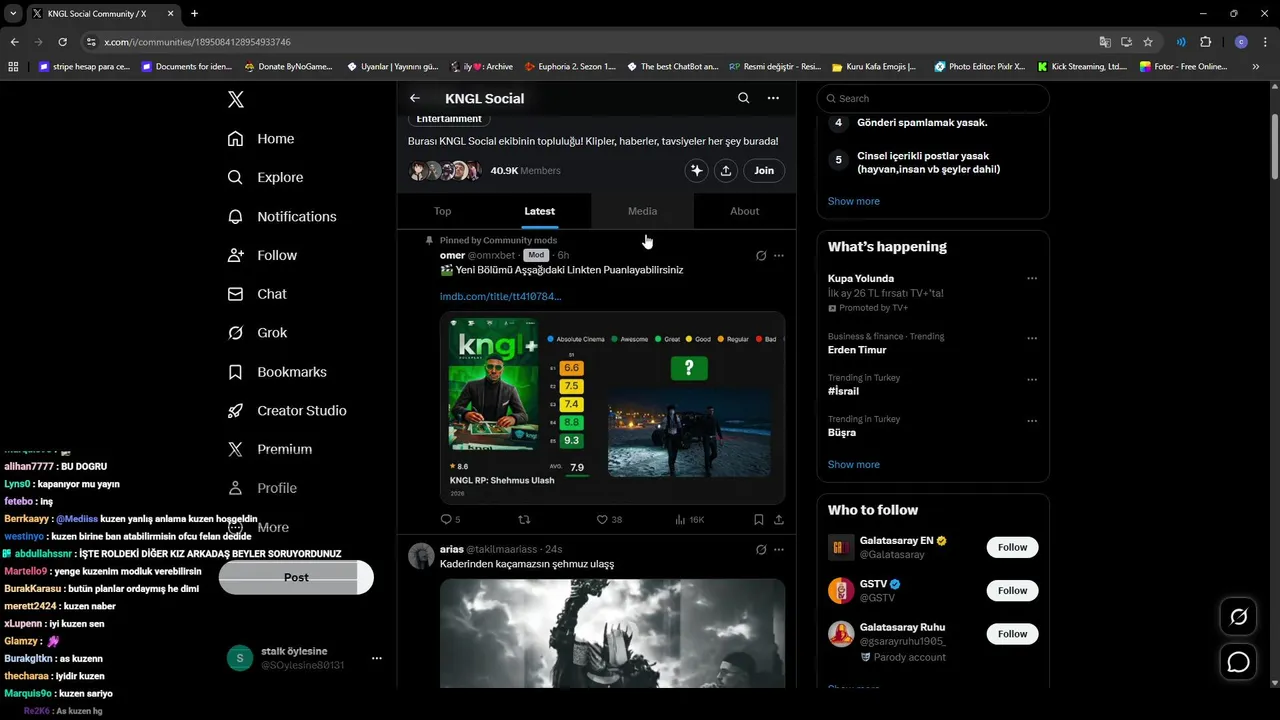The height and width of the screenshot is (720, 1280).
Task: Click the X logo in the sidebar
Action: 235,99
